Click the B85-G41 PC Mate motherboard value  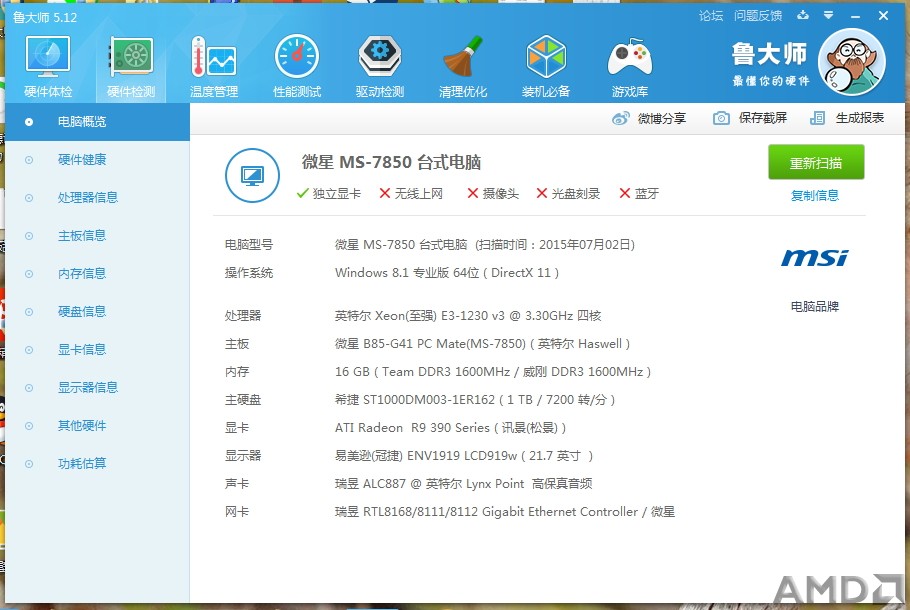482,344
